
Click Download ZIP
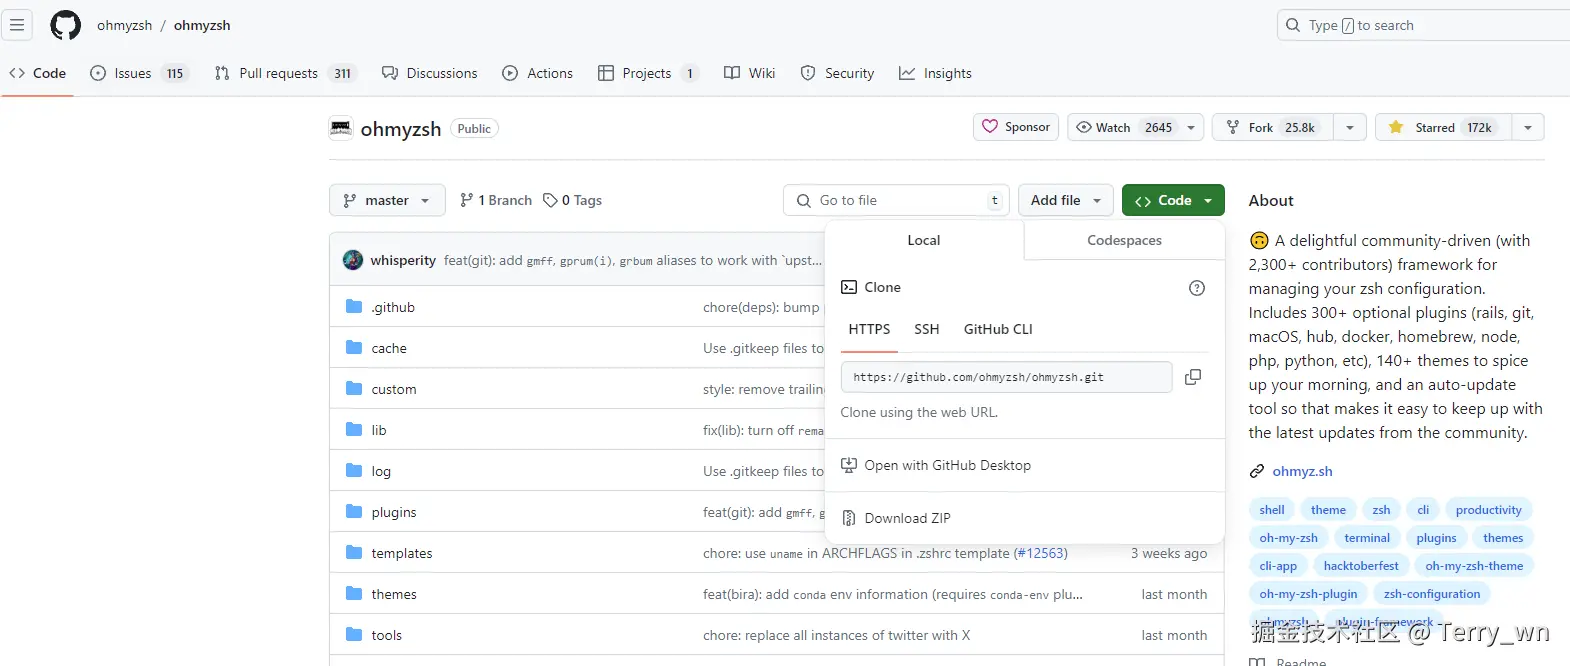(x=907, y=518)
